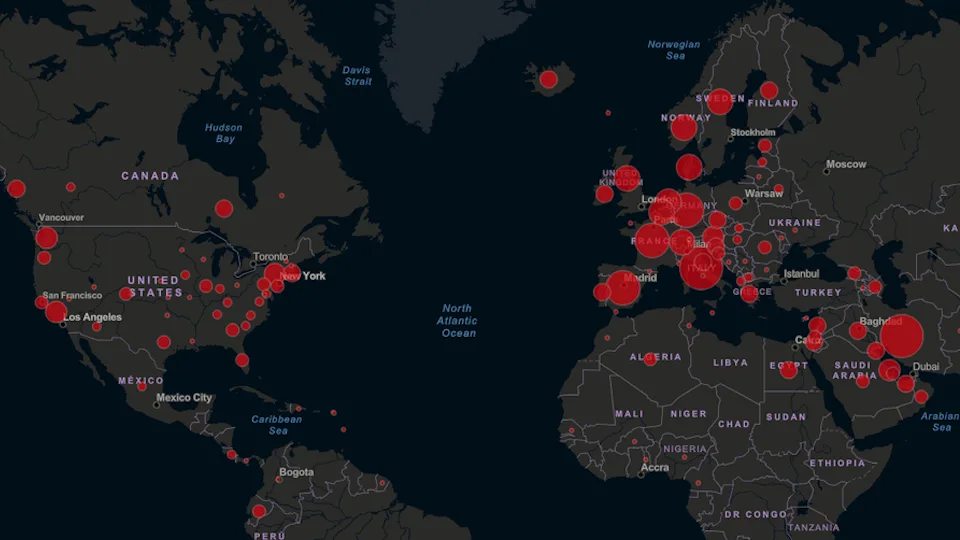Screen dimensions: 960x540
Task: Click the red circle over Egypt
Action: tap(789, 369)
